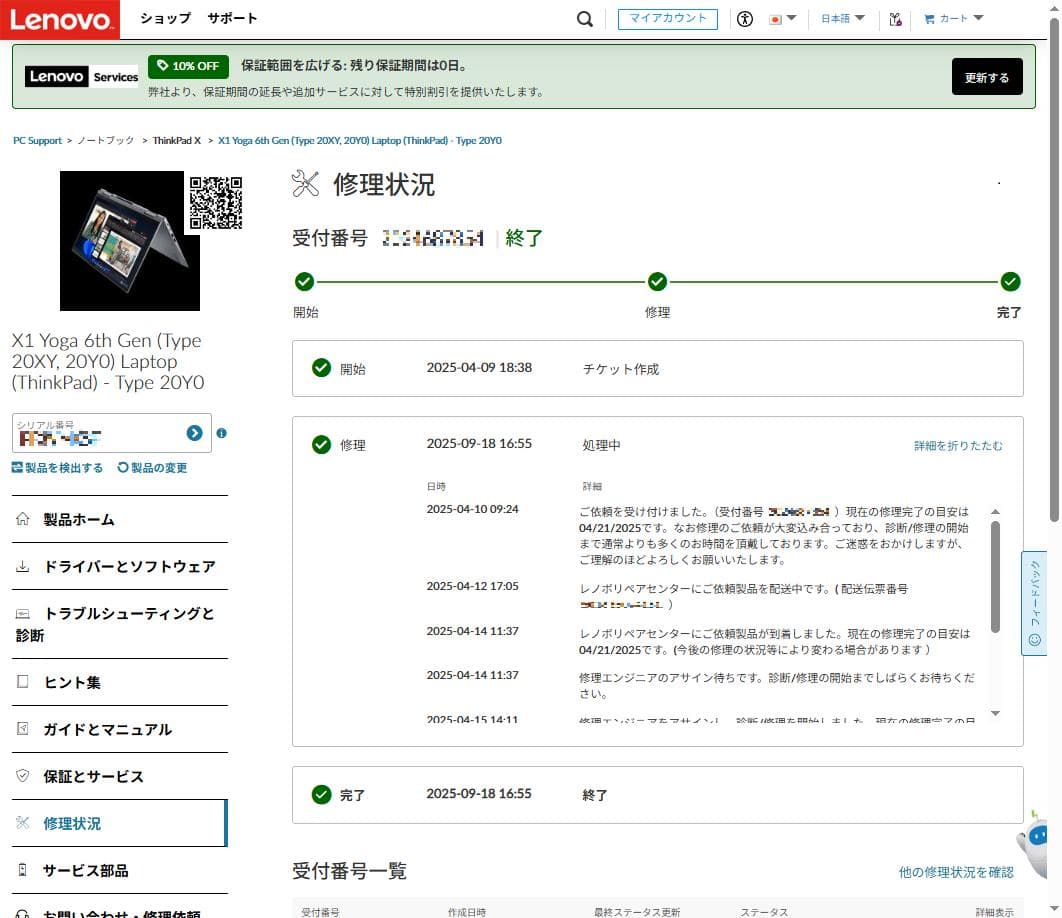Click the 更新する warranty renewal button
1062x918 pixels.
tap(986, 76)
